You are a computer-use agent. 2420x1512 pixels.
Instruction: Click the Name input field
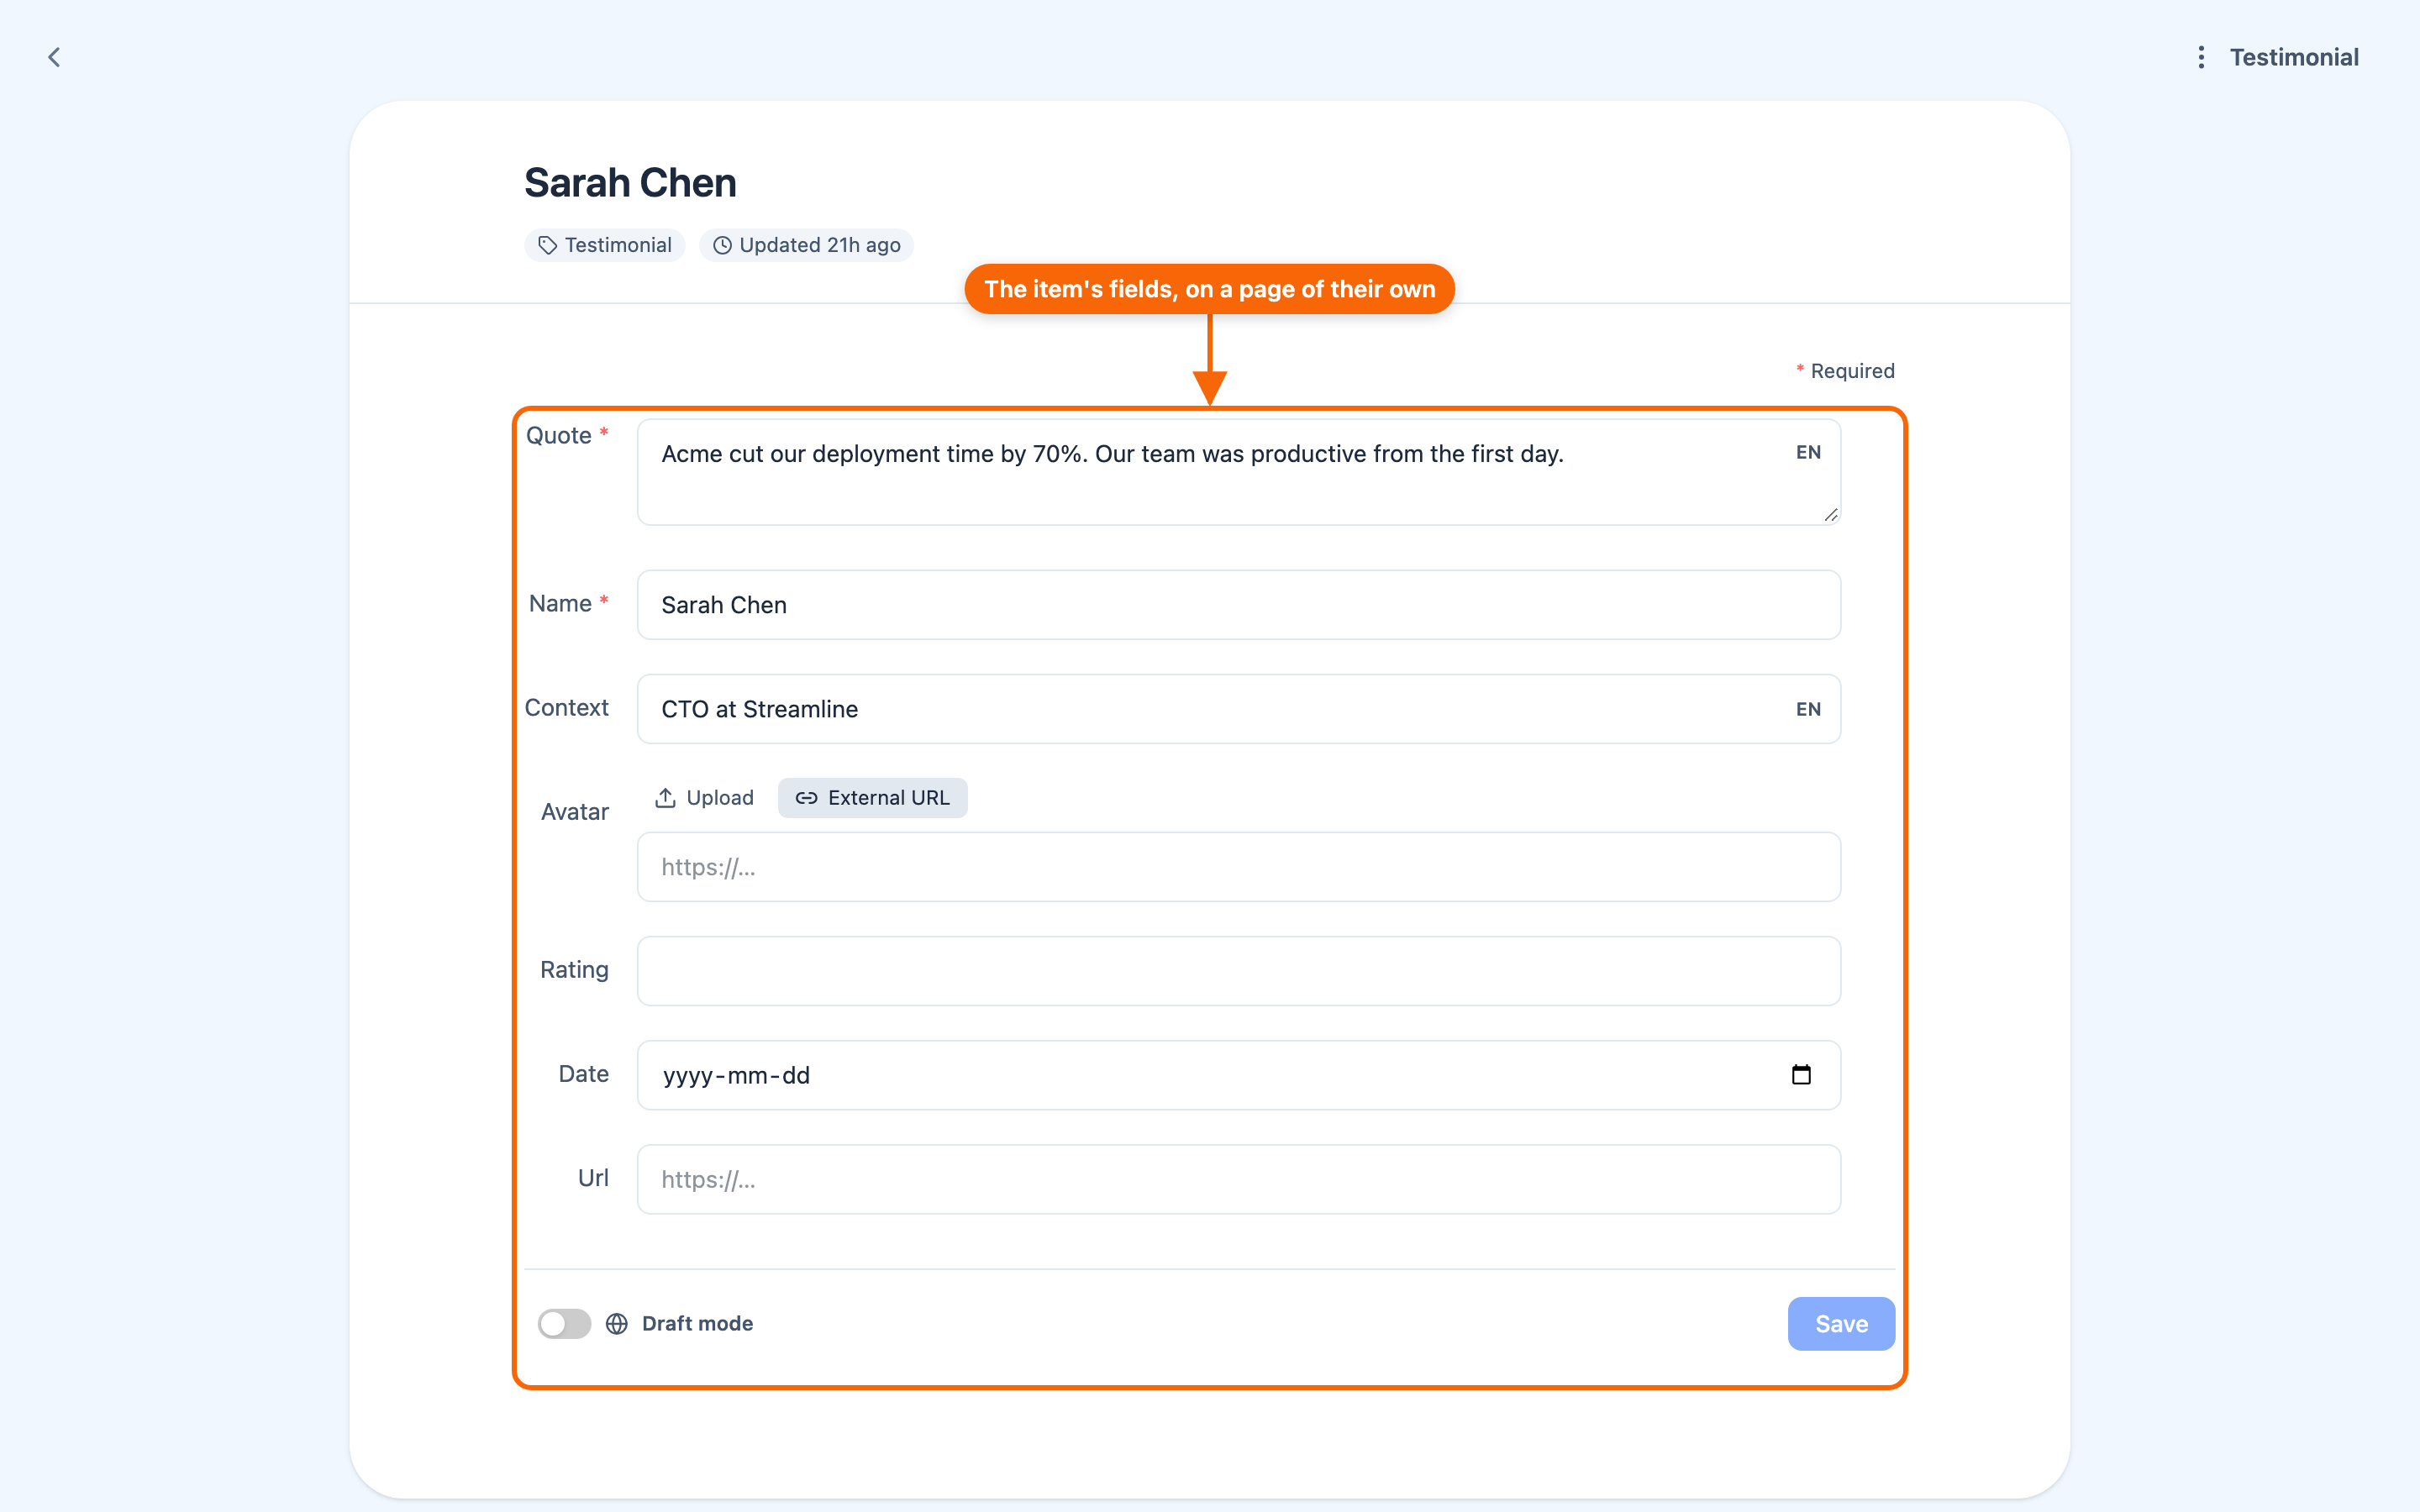[1238, 605]
